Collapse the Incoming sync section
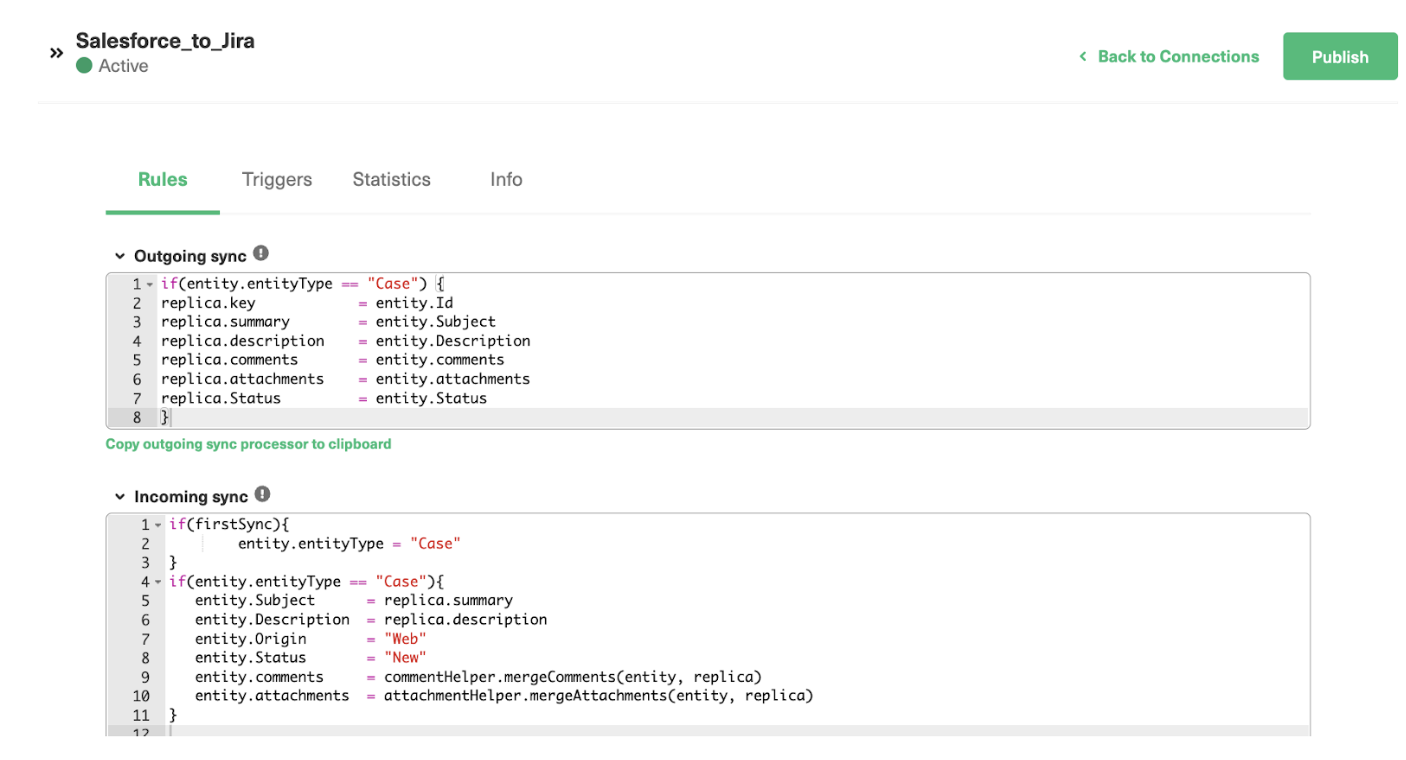 coord(120,495)
